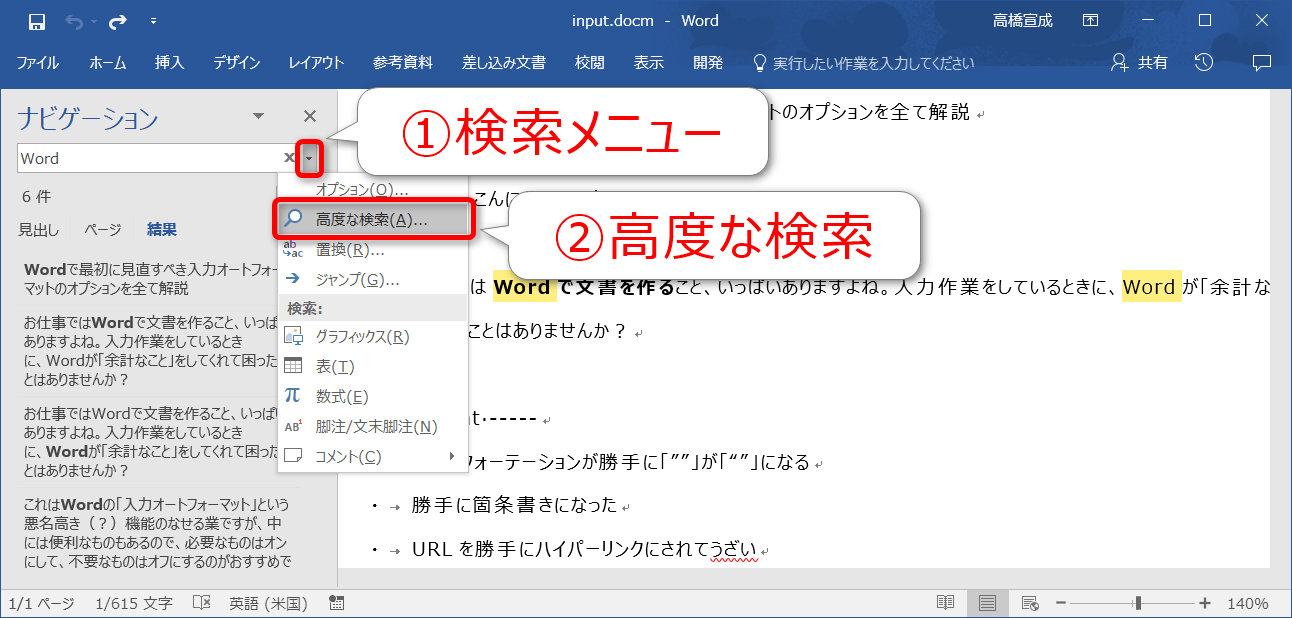Redo the last action
Image resolution: width=1292 pixels, height=618 pixels.
(117, 21)
